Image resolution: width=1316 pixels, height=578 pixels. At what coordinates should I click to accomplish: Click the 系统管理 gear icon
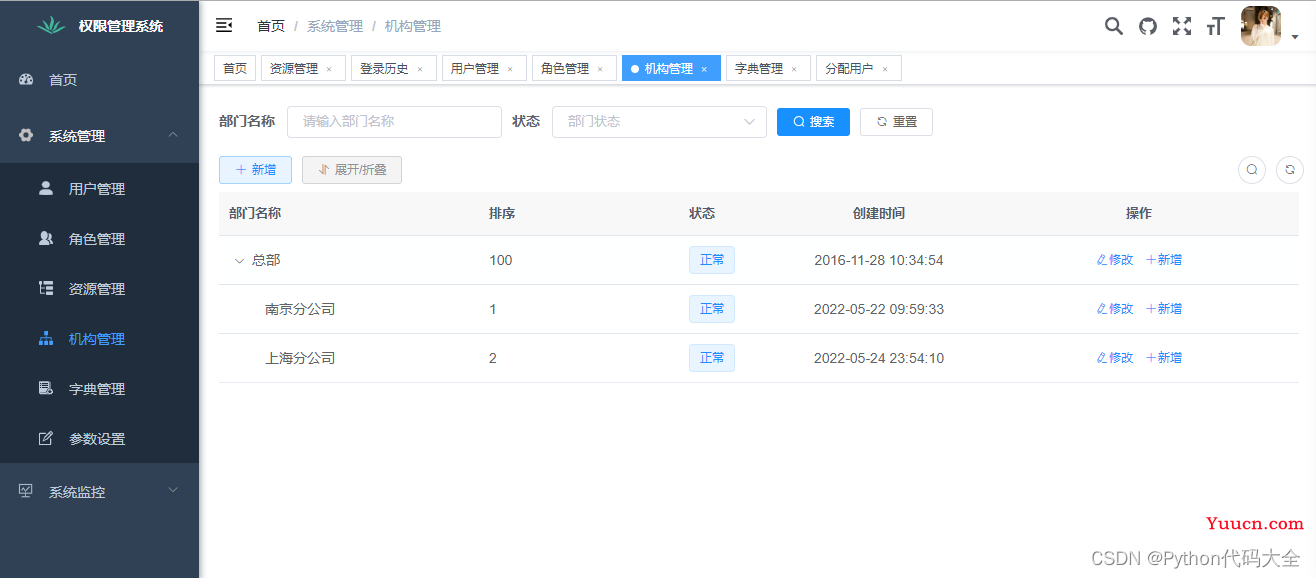26,136
